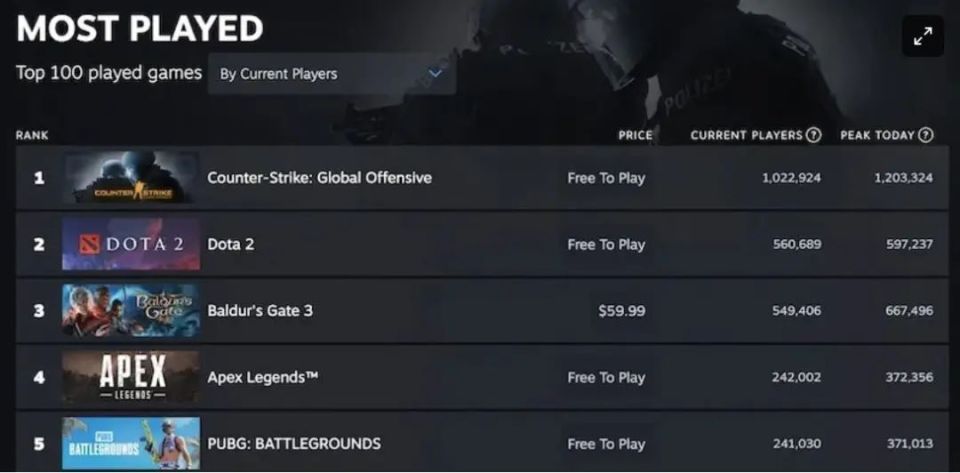This screenshot has height=473, width=960.
Task: Click the CURRENT PLAYERS column header label
Action: [746, 135]
